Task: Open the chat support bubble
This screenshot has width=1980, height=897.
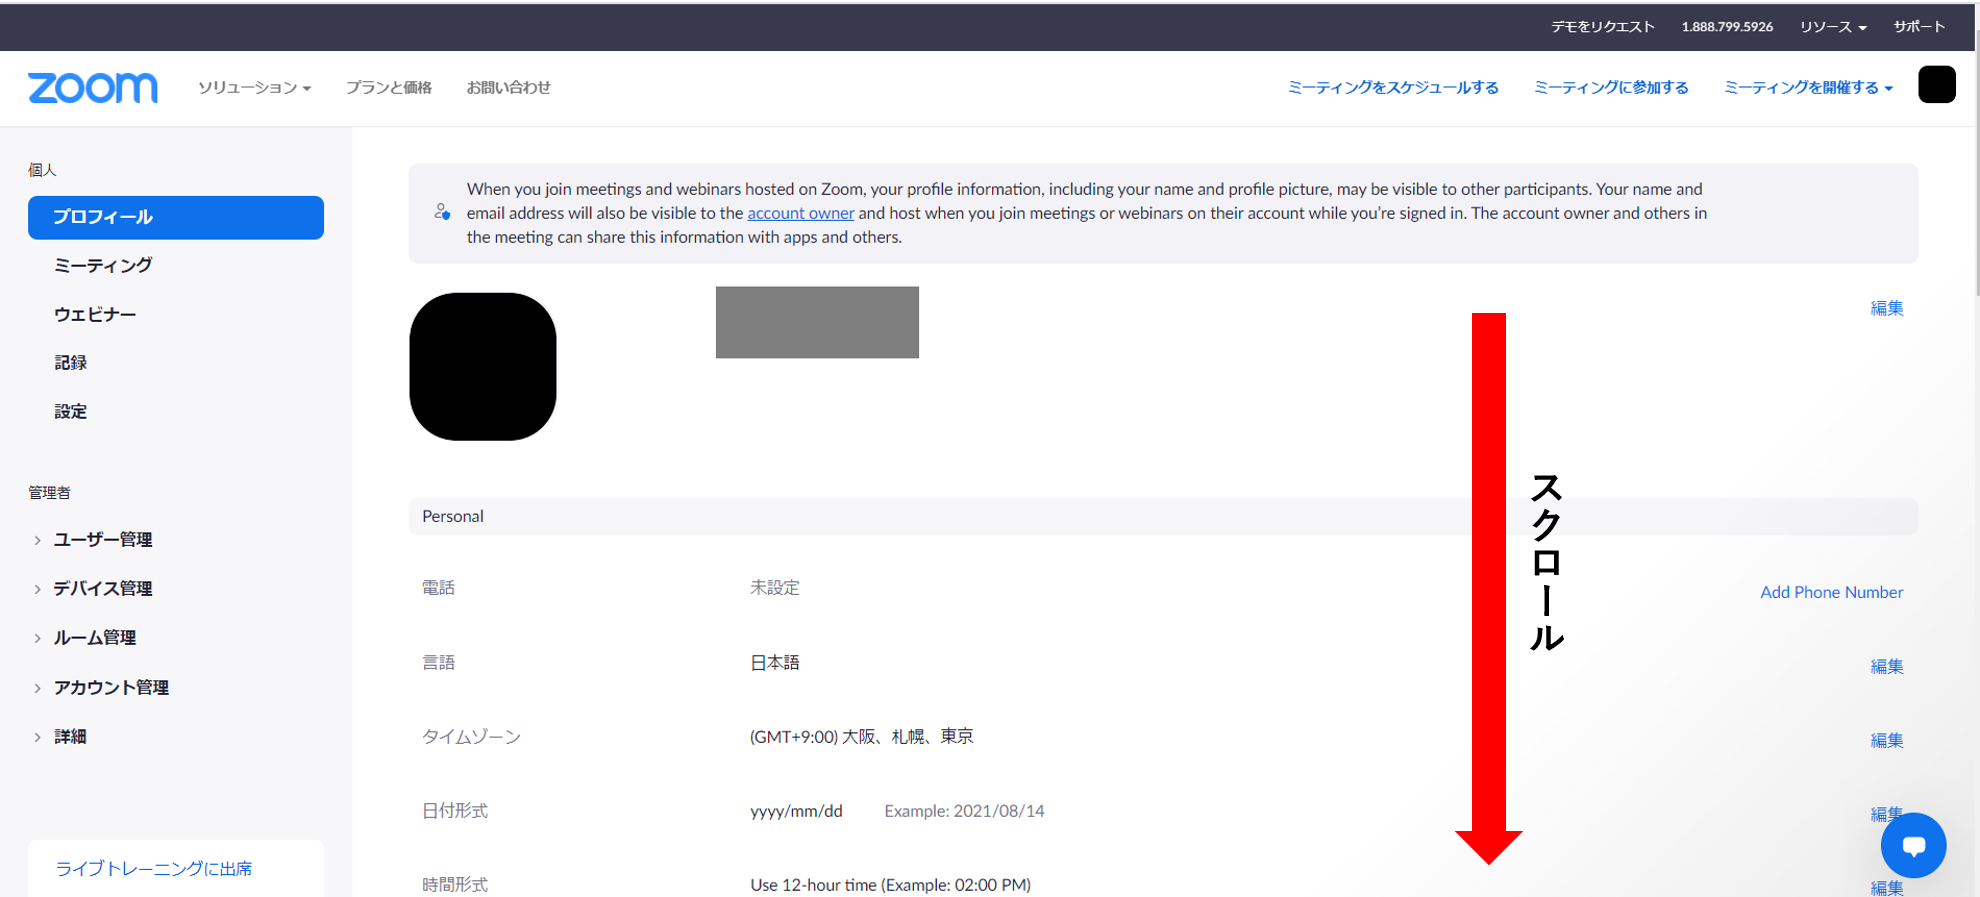Action: [x=1912, y=845]
